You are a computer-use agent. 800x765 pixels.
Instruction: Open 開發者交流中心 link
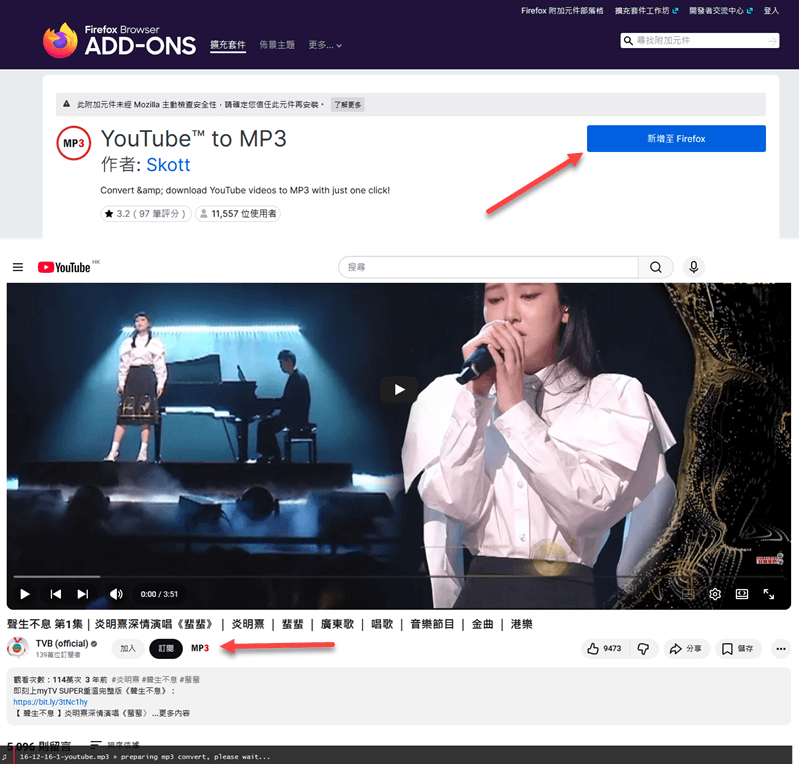point(720,11)
